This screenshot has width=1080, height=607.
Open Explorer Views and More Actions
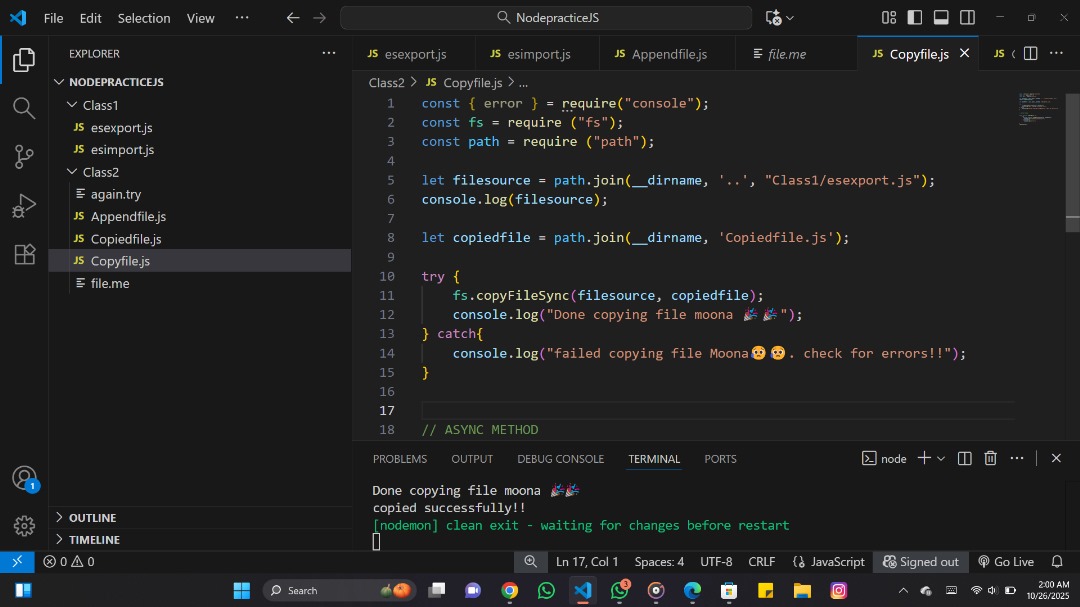[x=329, y=53]
